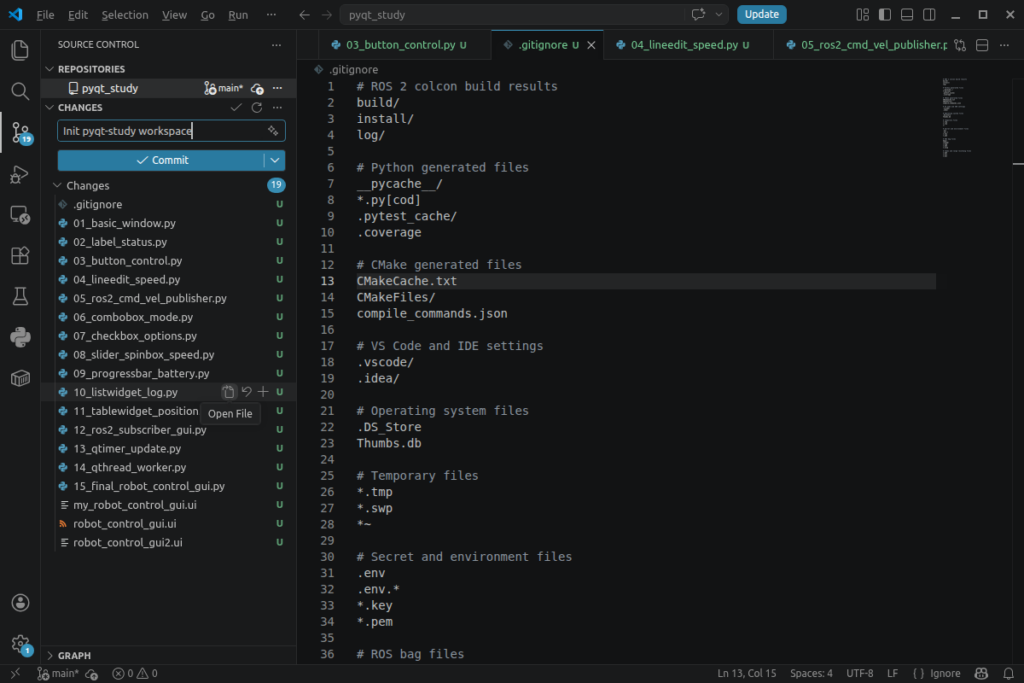Screen dimensions: 1024x683
Task: Open the chat dropdown chevron in title bar
Action: click(x=719, y=14)
